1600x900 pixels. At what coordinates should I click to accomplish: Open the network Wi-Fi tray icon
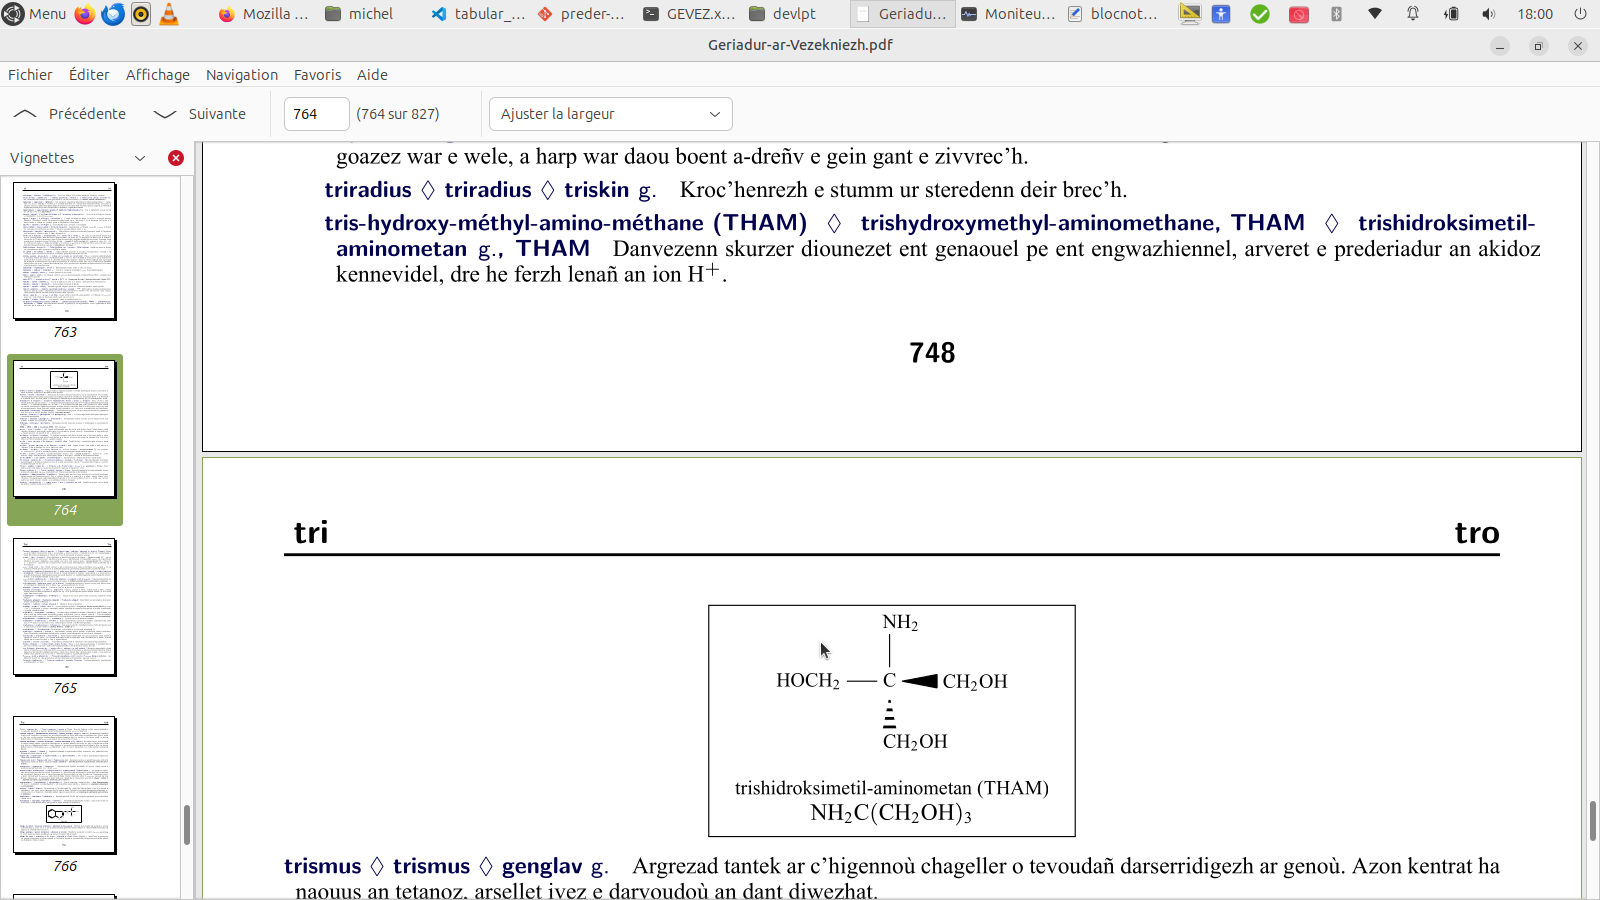[1375, 14]
